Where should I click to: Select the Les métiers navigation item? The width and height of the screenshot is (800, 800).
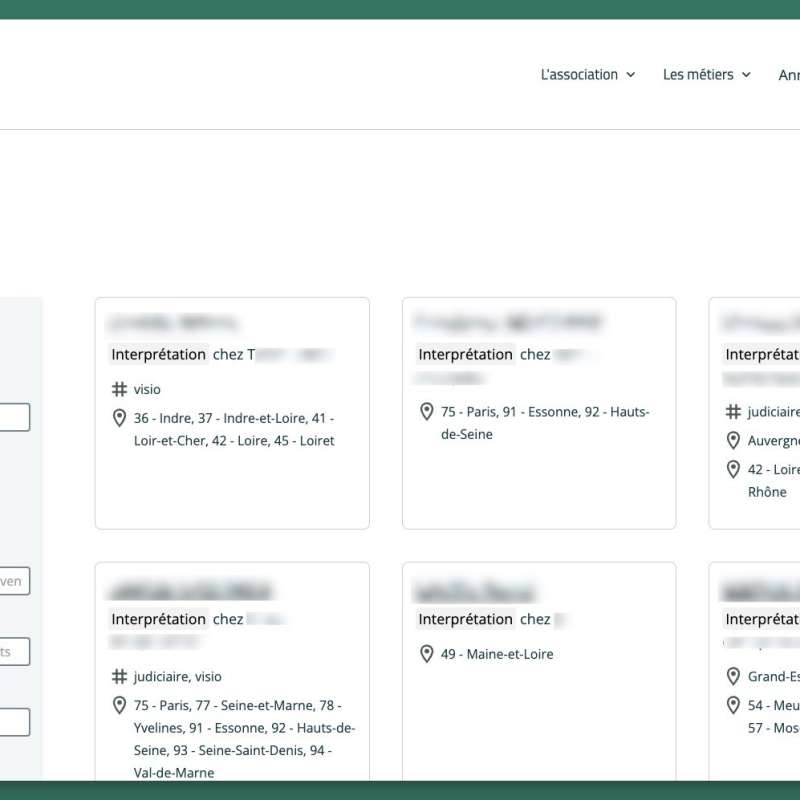tap(699, 74)
